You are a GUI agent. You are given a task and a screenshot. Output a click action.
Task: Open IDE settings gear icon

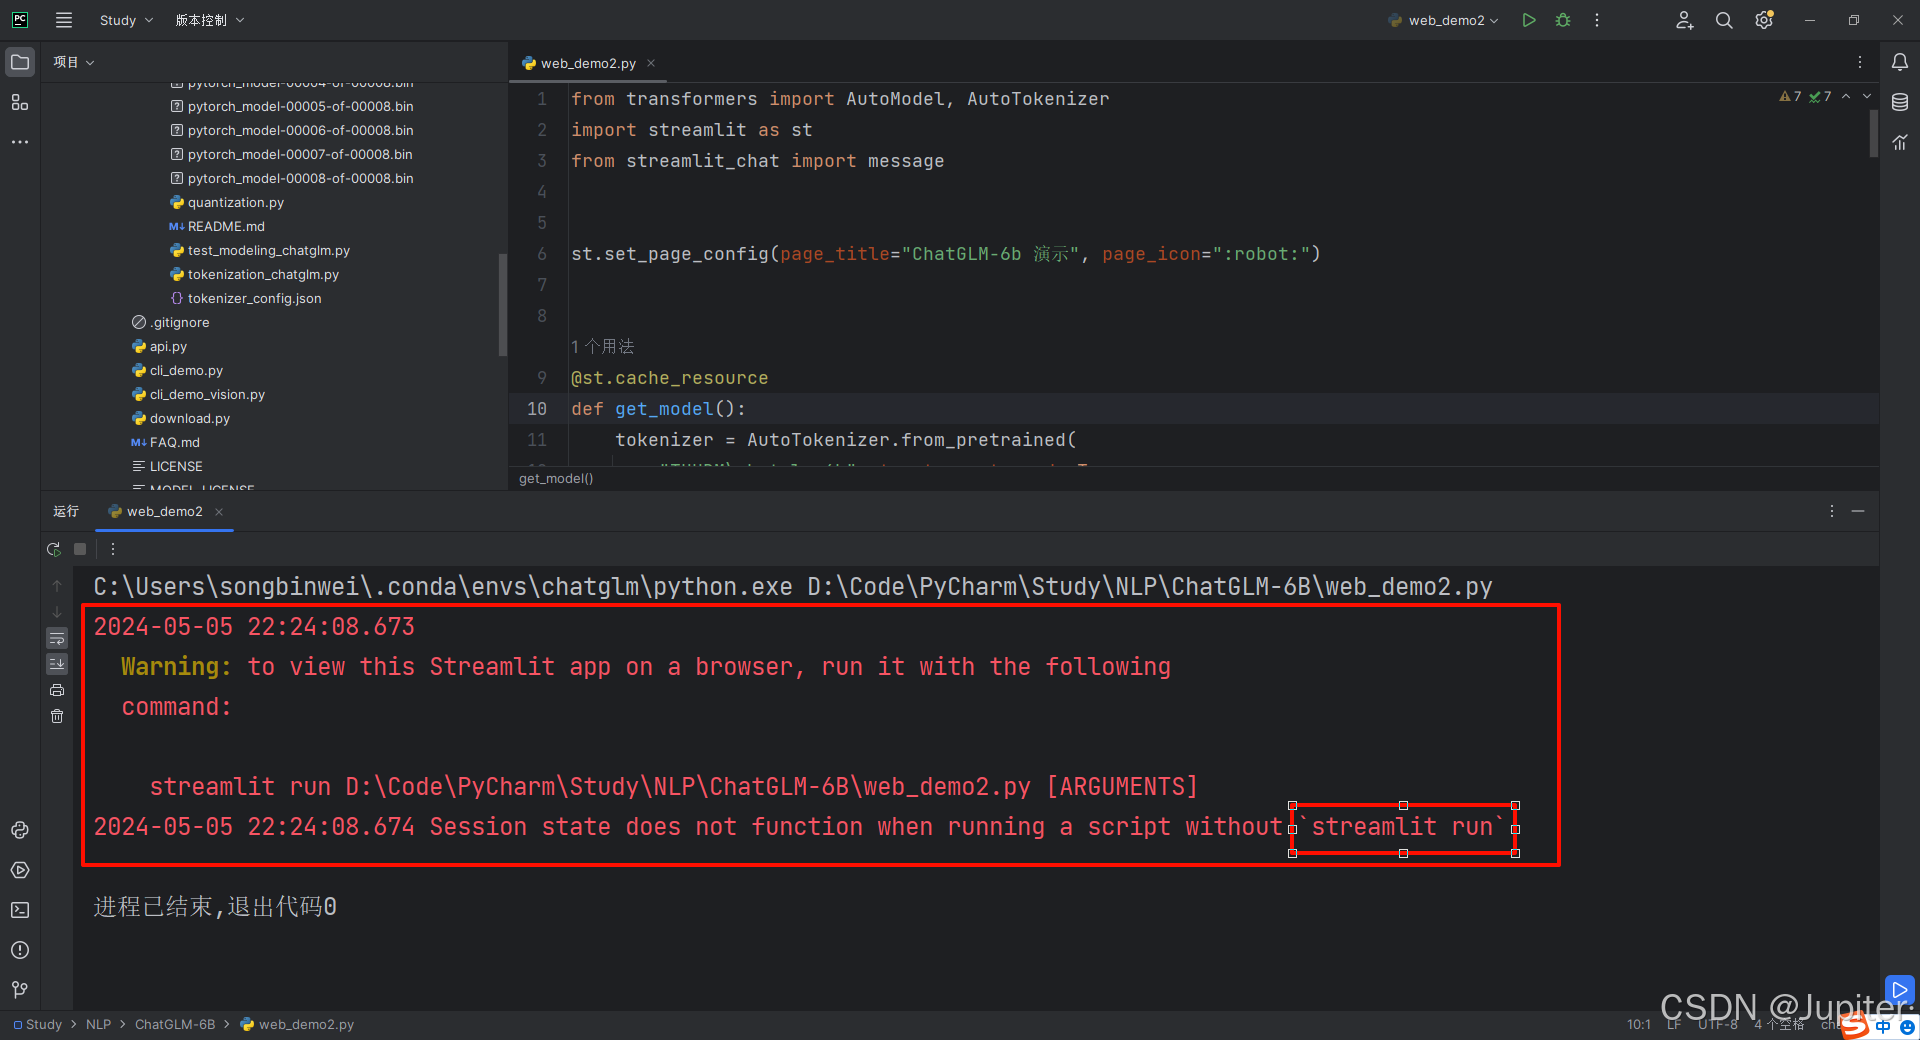tap(1764, 20)
